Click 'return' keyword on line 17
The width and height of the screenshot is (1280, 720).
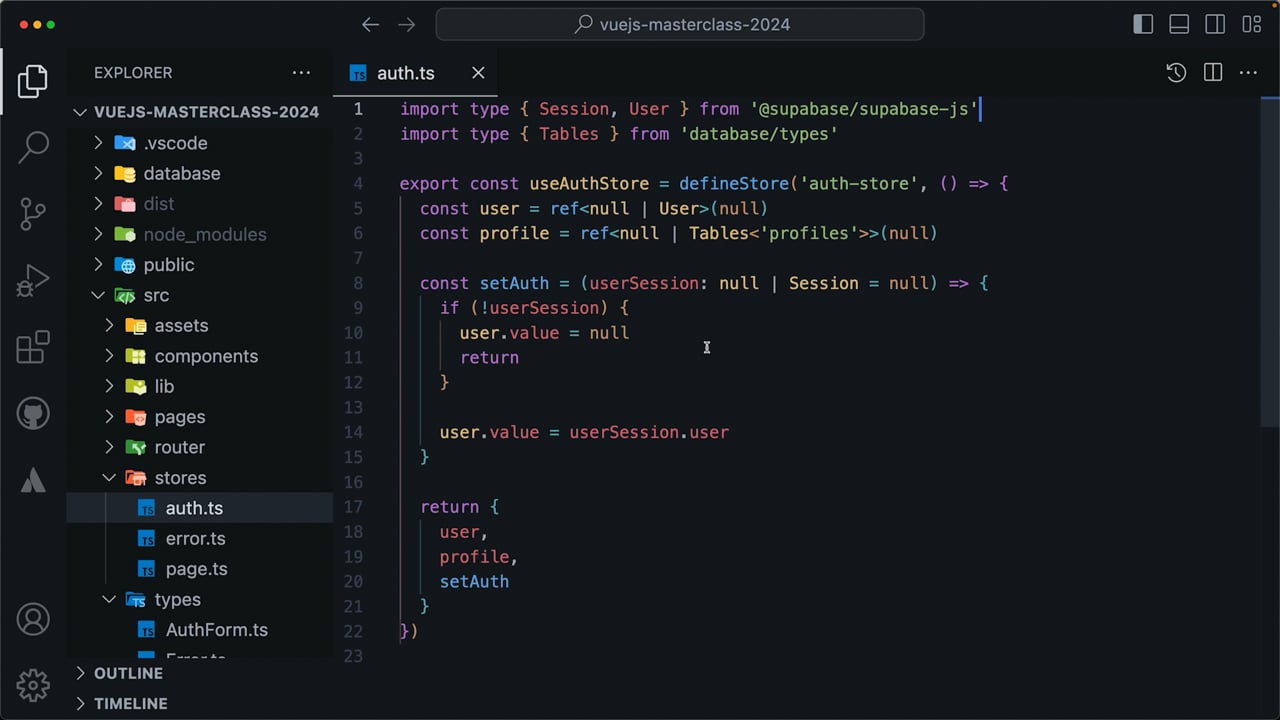tap(449, 507)
